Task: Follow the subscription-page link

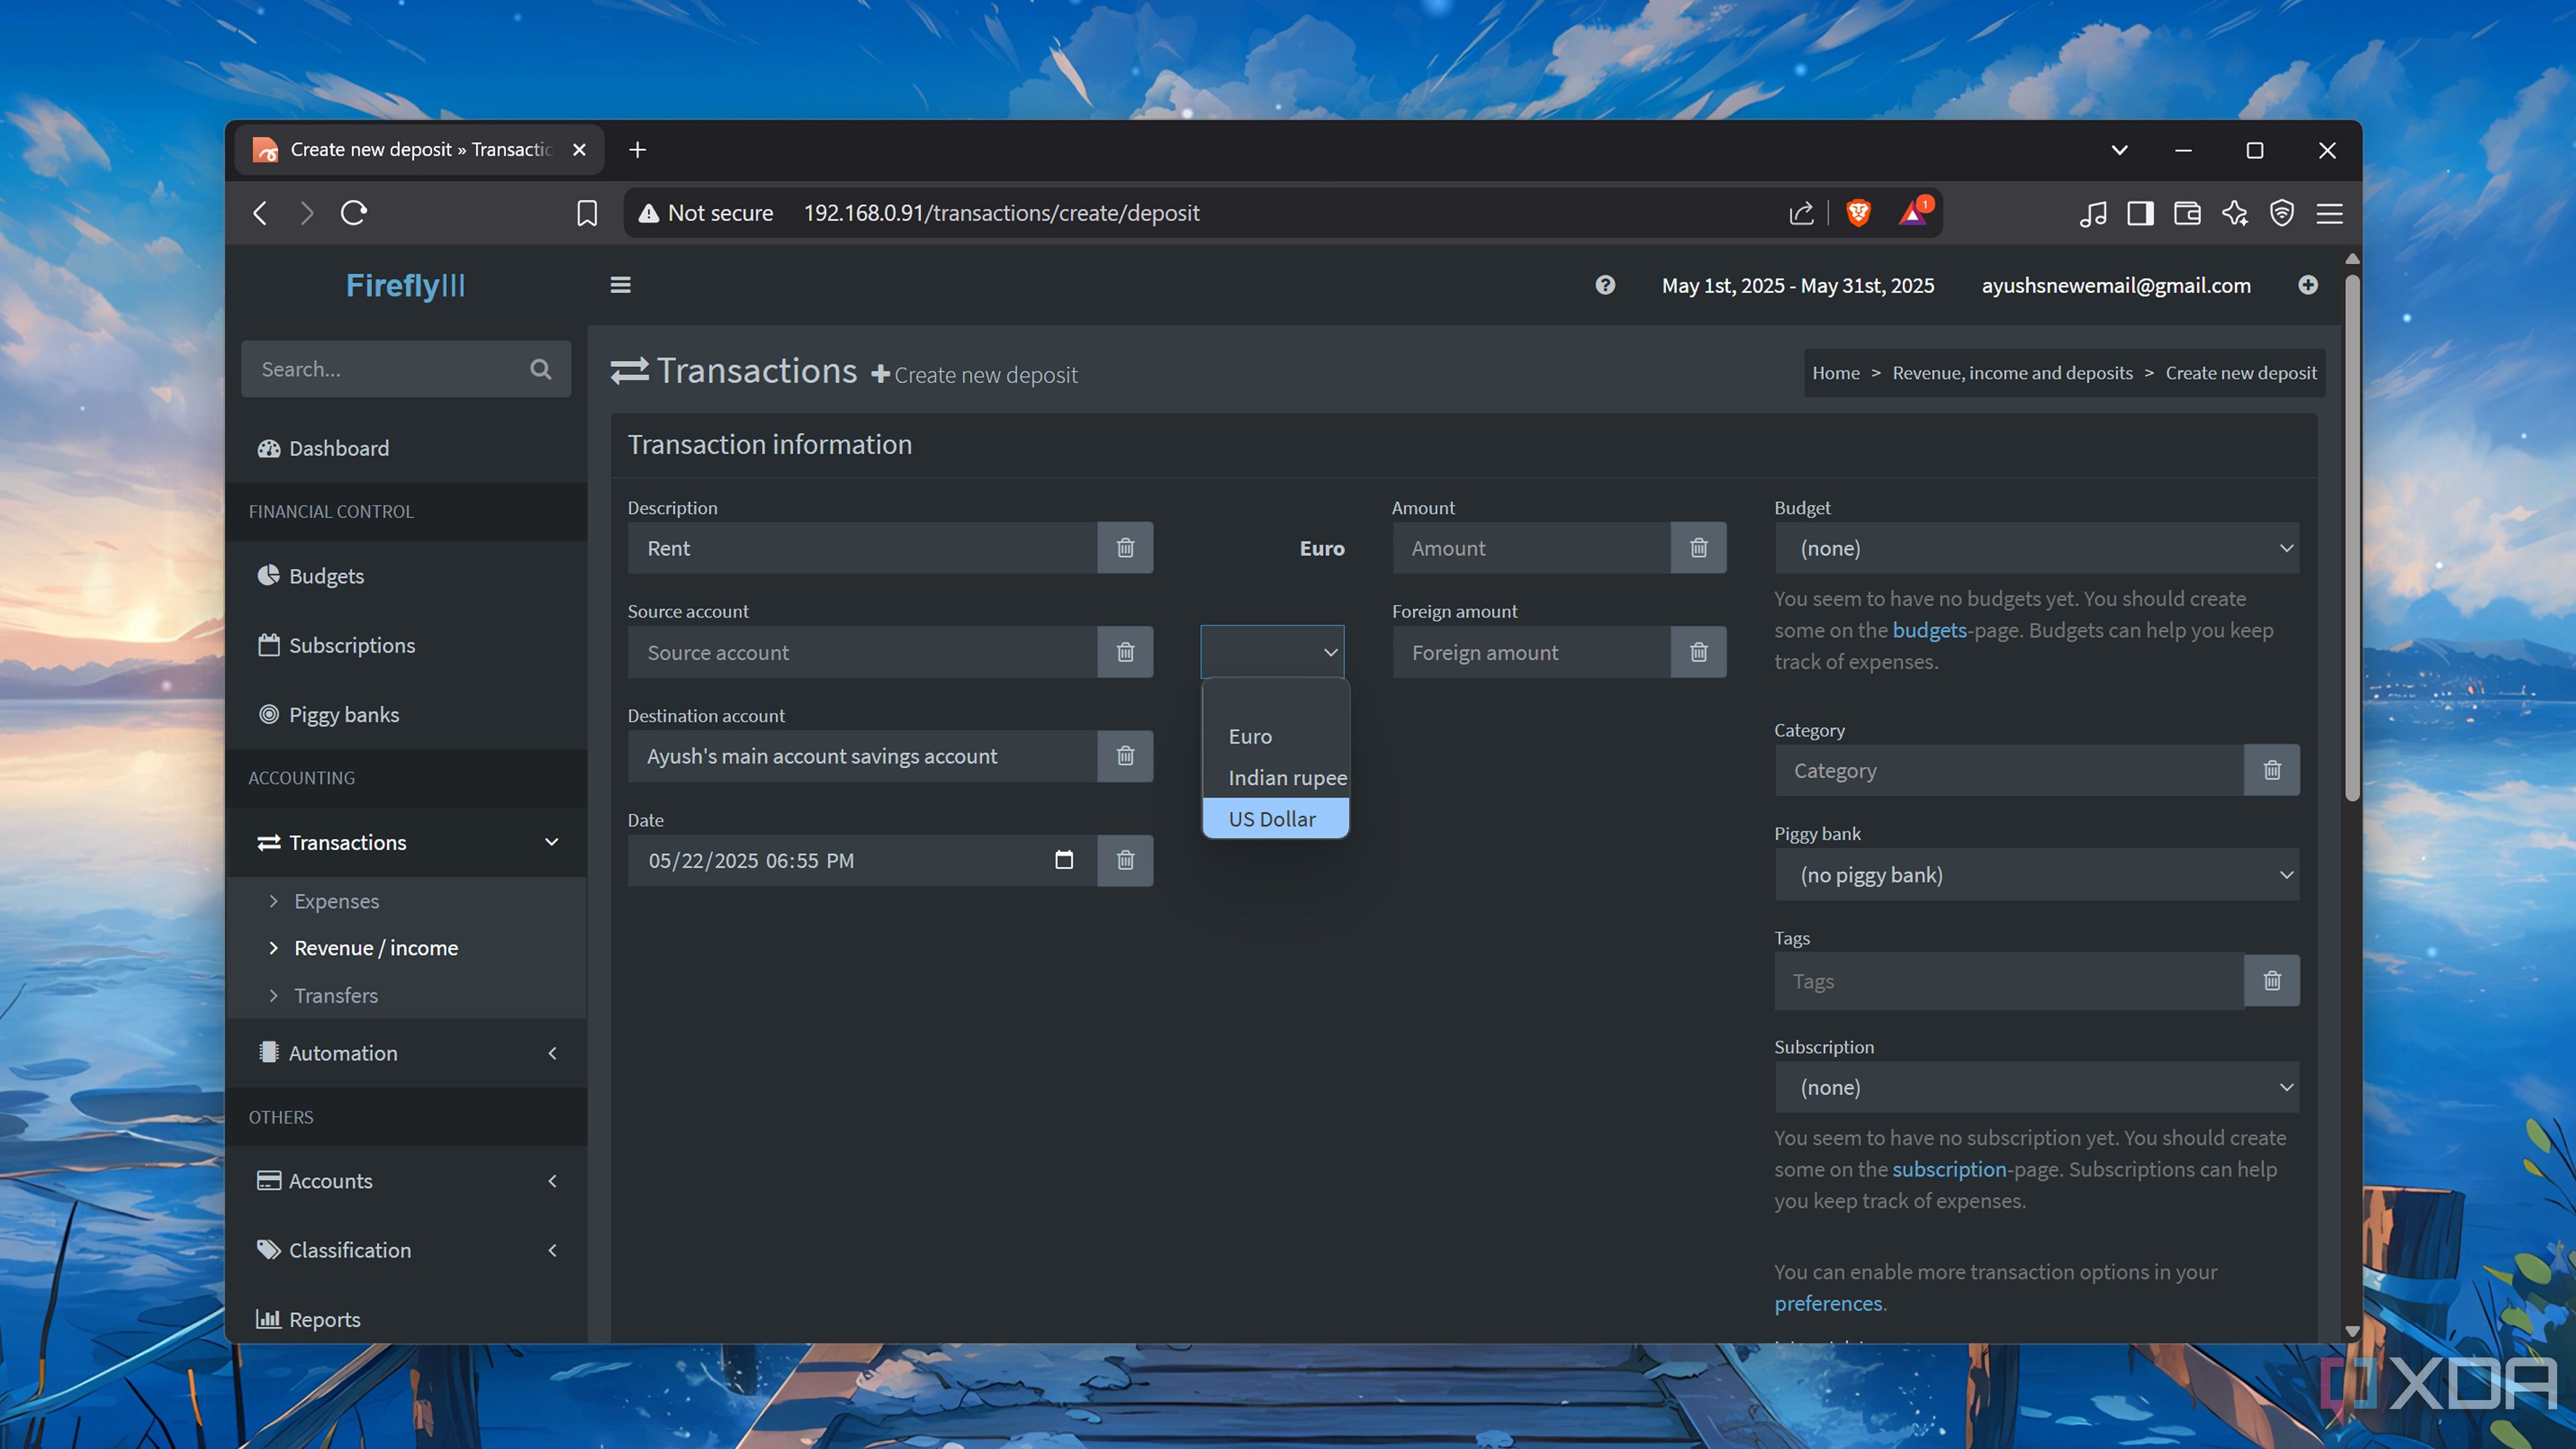Action: pyautogui.click(x=1949, y=1169)
